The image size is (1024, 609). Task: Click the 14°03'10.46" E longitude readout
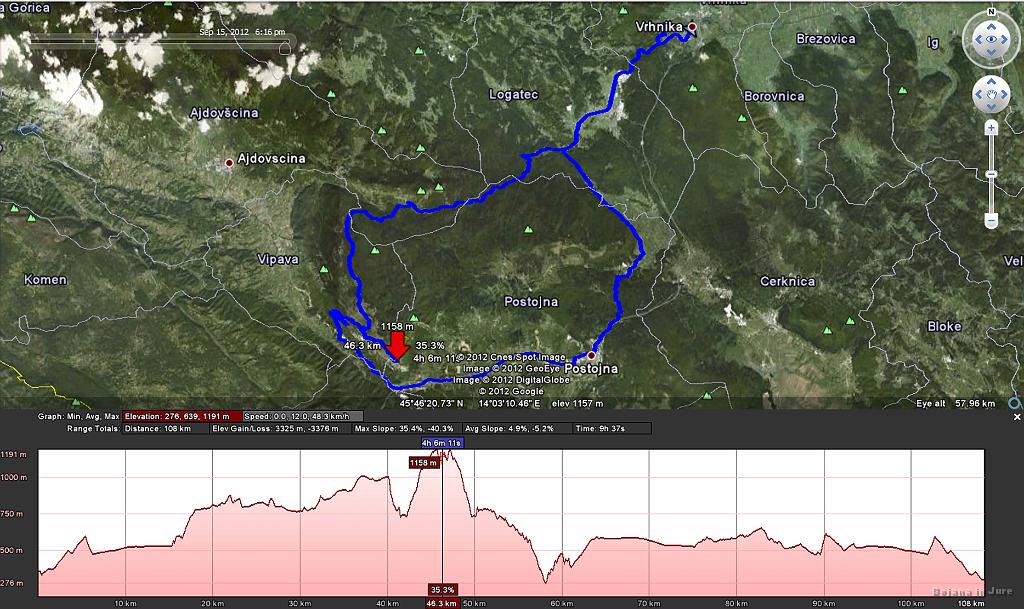point(509,403)
